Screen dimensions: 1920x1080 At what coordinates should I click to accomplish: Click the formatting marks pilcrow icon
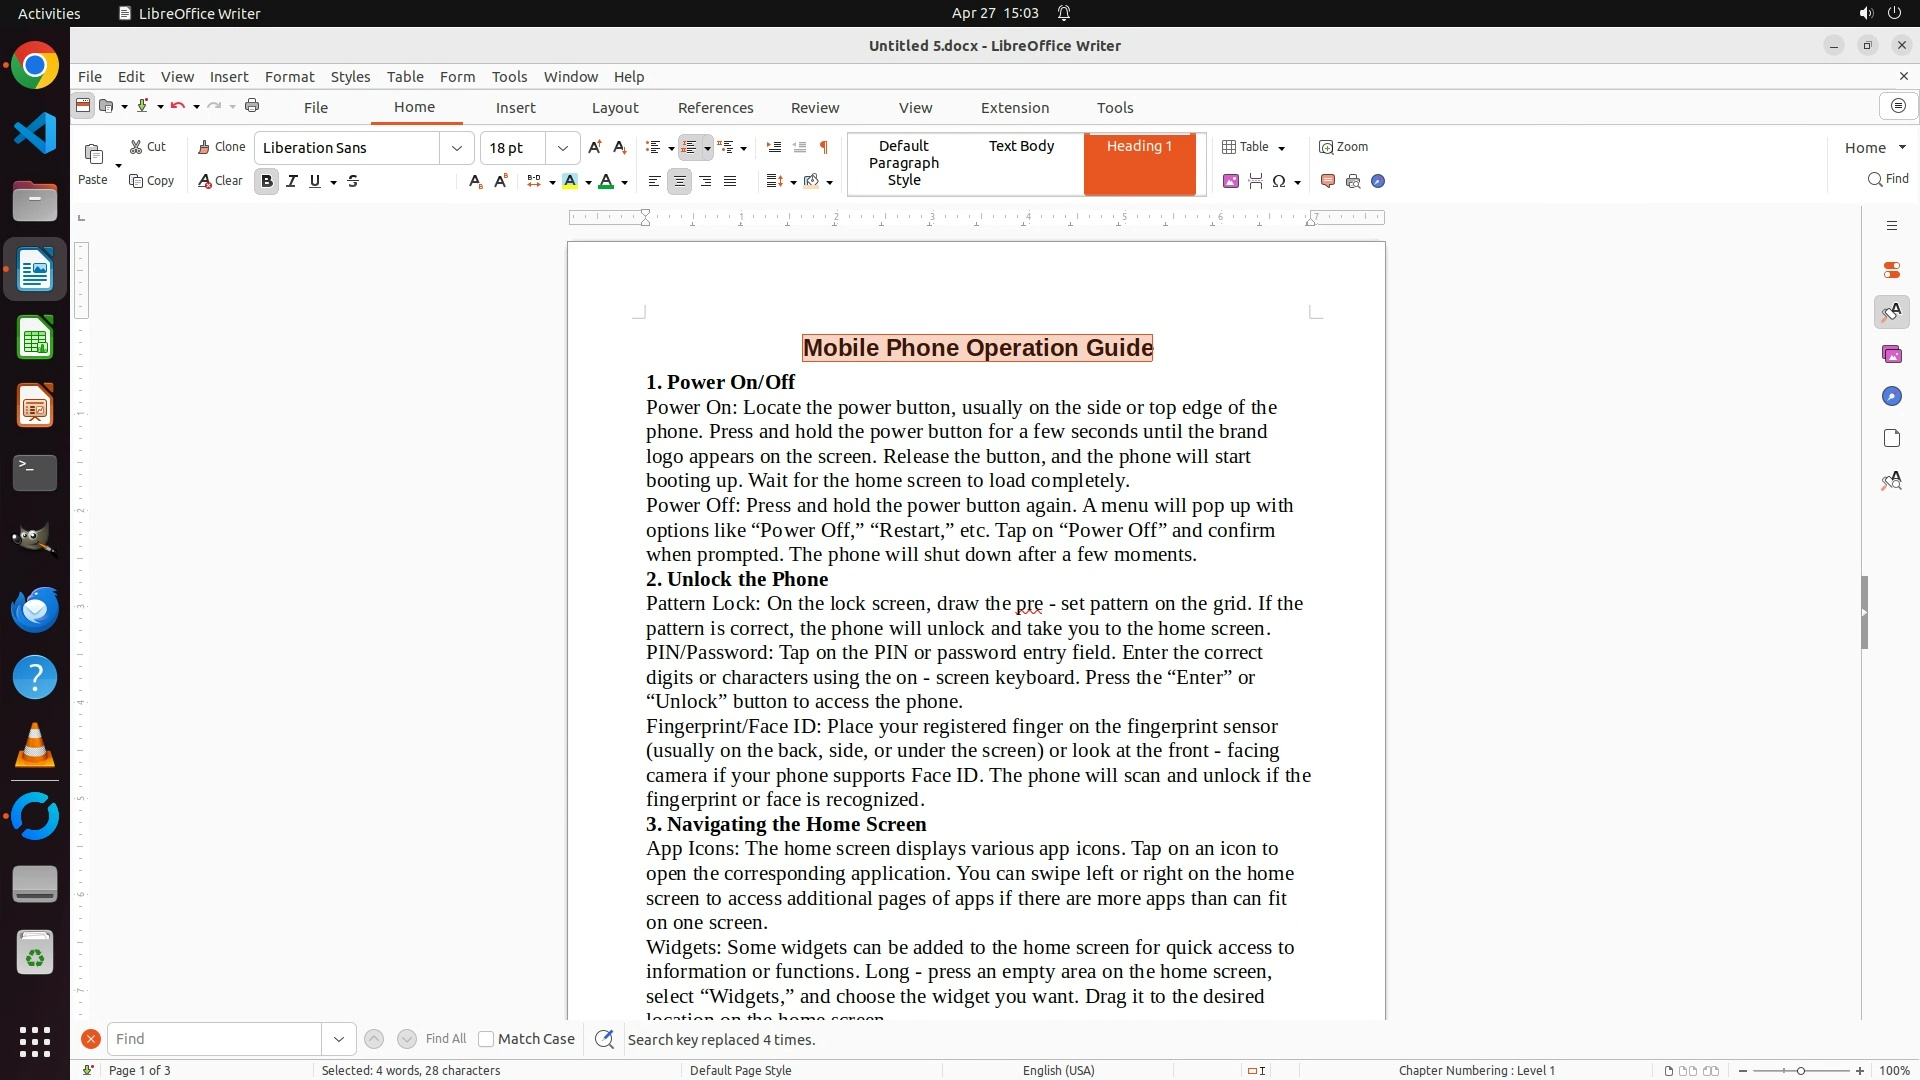pyautogui.click(x=823, y=147)
